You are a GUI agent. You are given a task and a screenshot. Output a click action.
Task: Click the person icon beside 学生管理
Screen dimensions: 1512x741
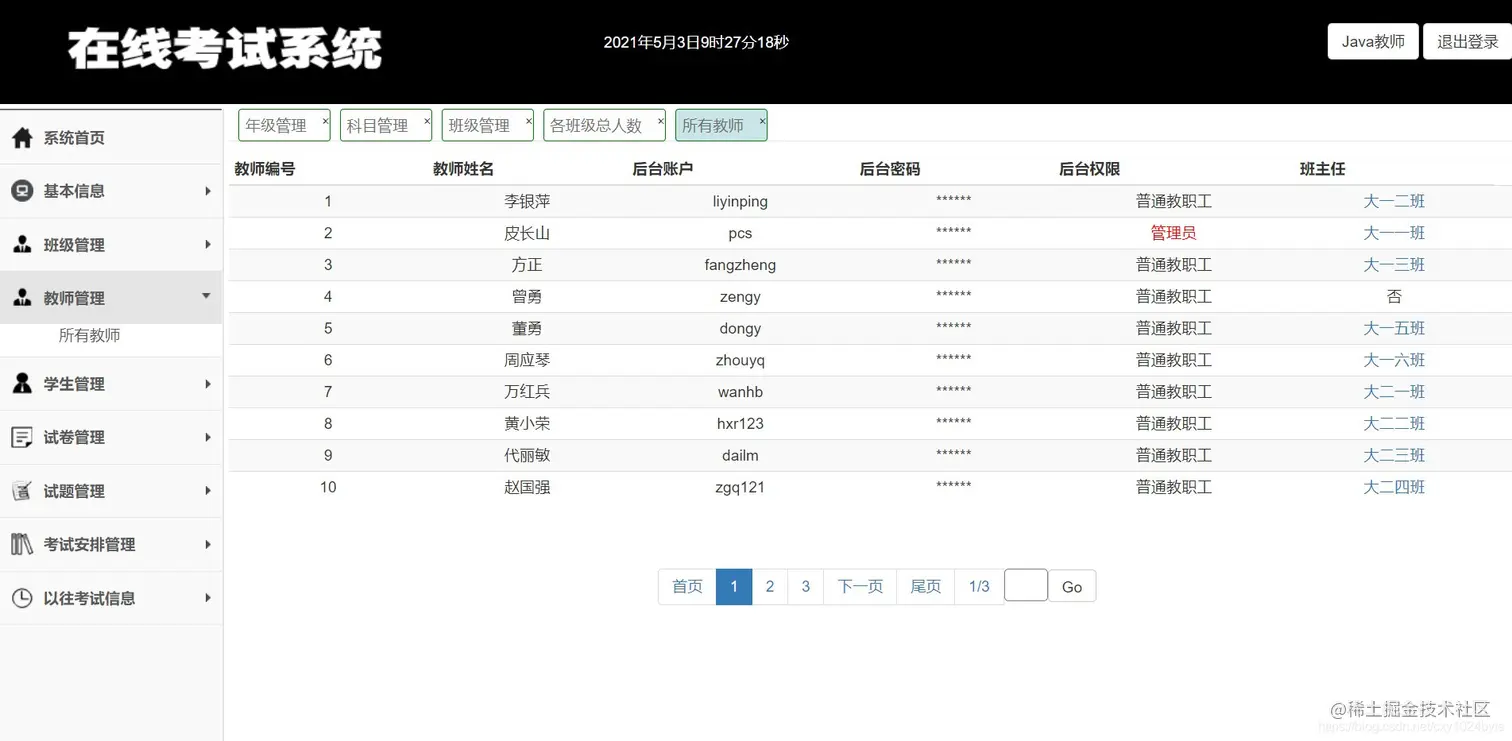[22, 384]
